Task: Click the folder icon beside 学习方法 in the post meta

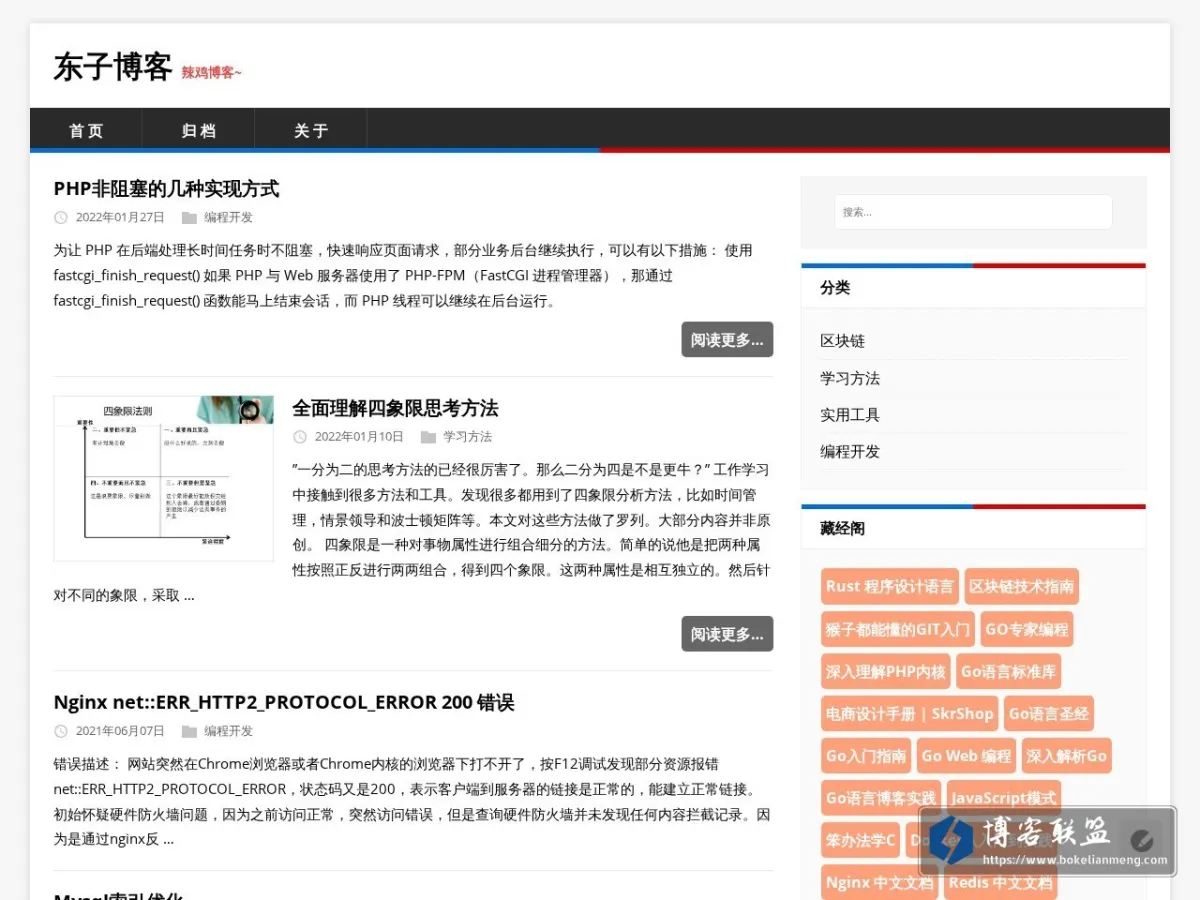Action: pyautogui.click(x=428, y=437)
